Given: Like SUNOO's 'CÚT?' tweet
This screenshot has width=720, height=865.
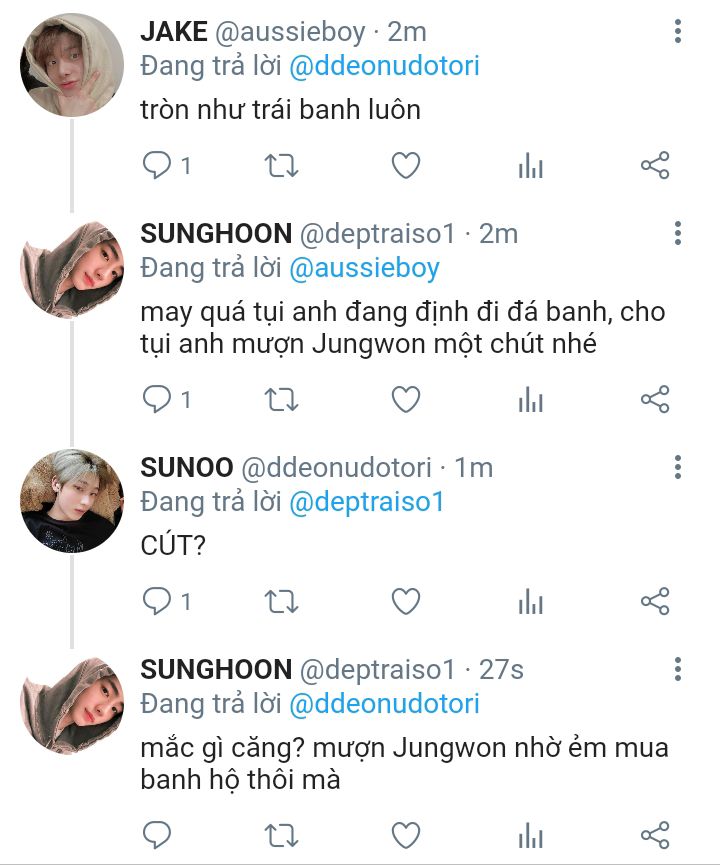Looking at the screenshot, I should point(405,601).
